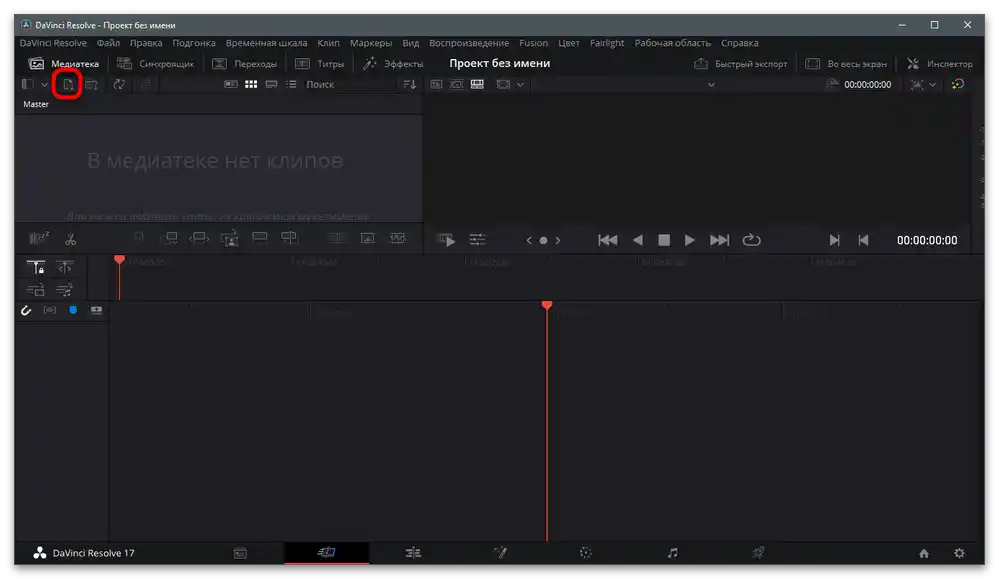Toggle the free playhead timeline option
Screen dimensions: 999x579
[x=64, y=268]
